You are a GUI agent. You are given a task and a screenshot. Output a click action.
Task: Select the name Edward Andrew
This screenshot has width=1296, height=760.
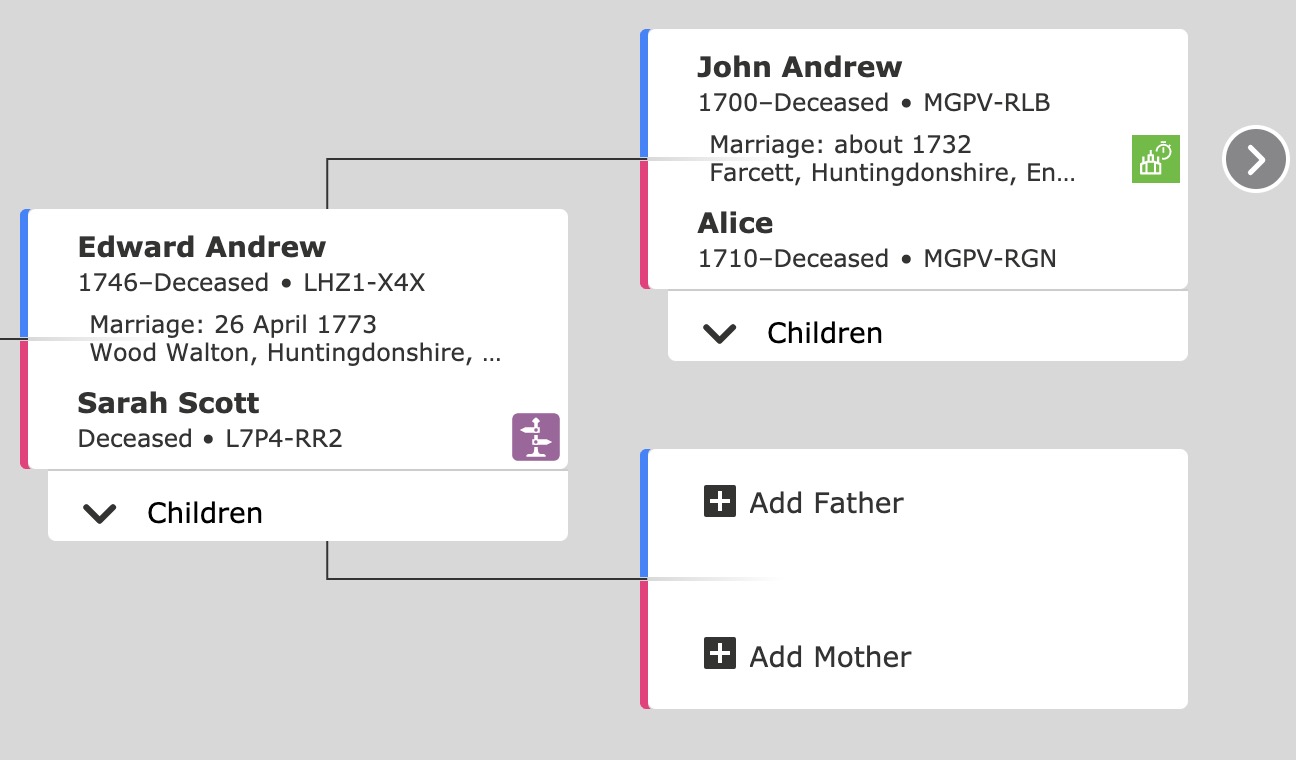201,246
